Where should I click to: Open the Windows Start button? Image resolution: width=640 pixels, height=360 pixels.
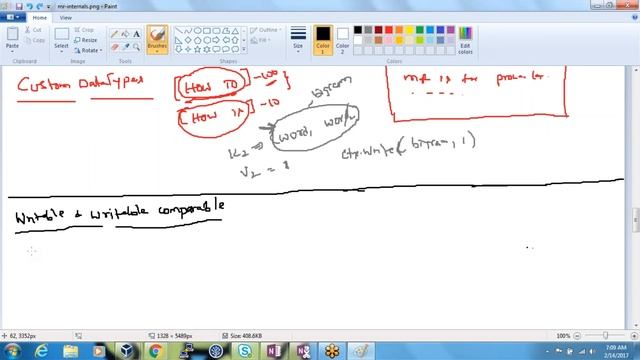[12, 351]
